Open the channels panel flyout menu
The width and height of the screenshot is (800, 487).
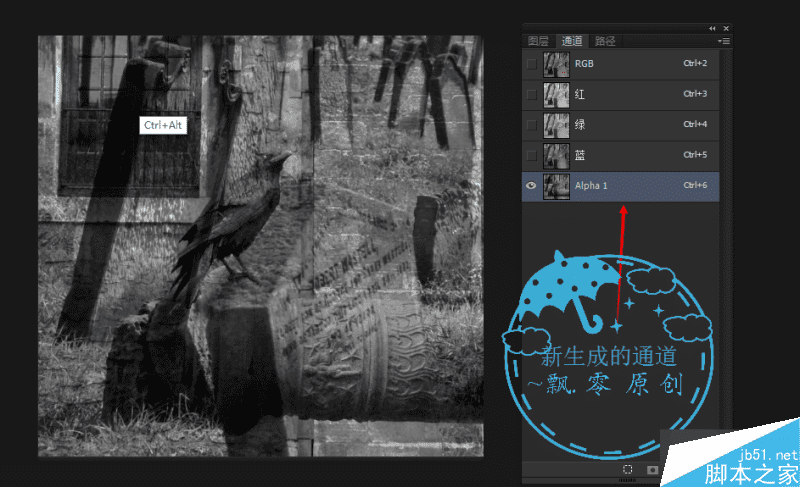(x=723, y=41)
